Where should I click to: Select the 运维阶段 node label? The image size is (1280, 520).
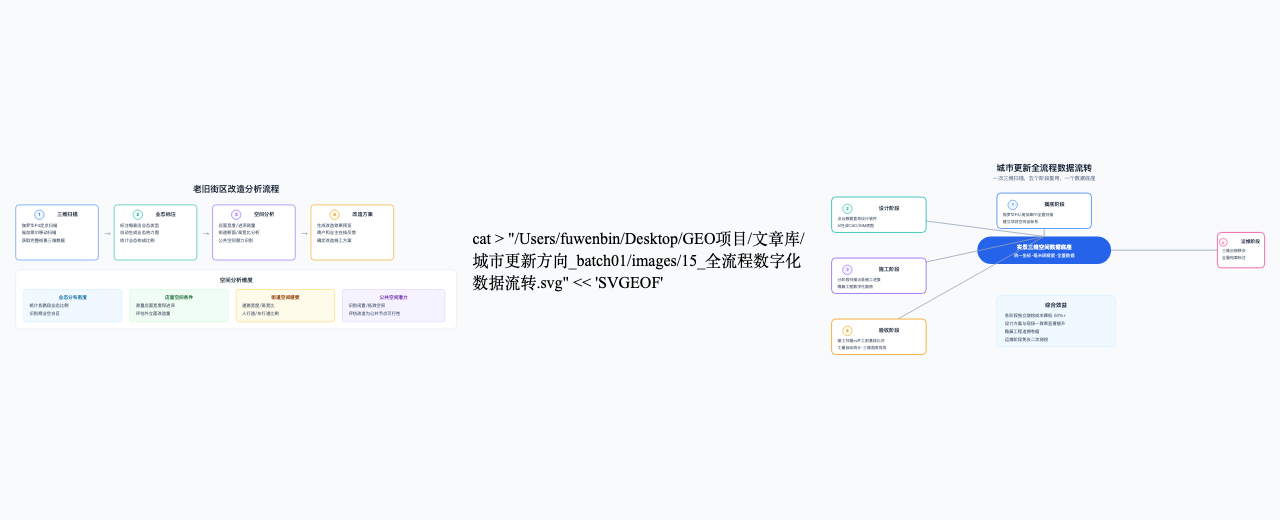[x=1250, y=241]
